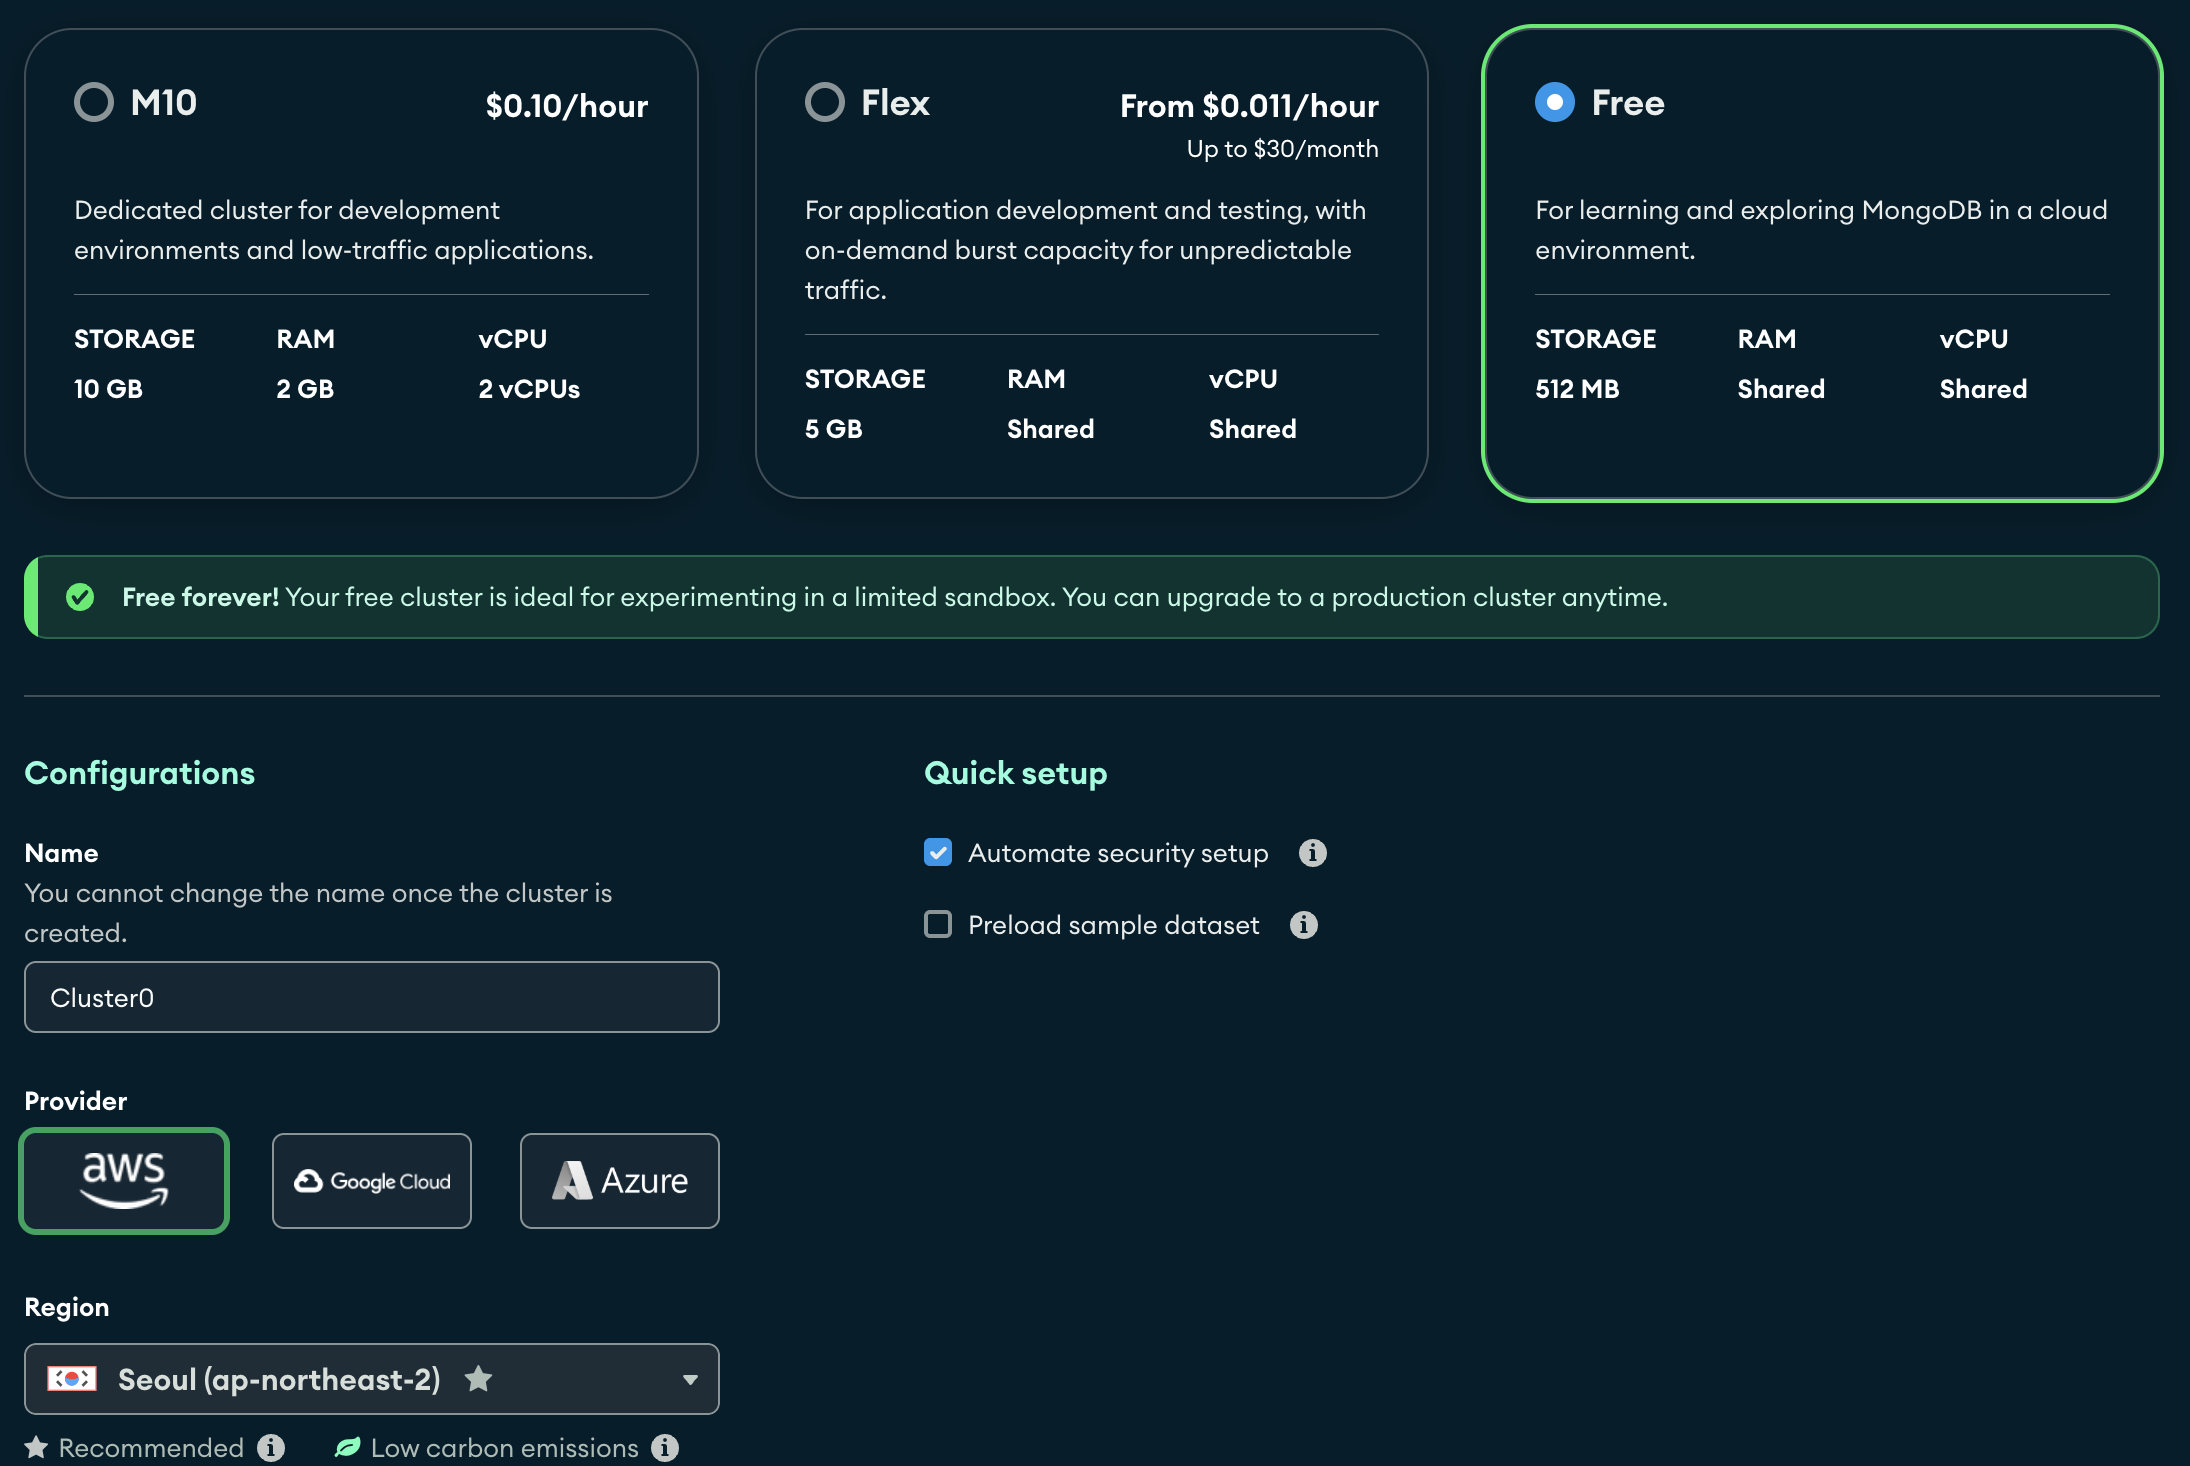This screenshot has height=1466, width=2190.
Task: Click the Free 512 MB storage value
Action: click(1577, 389)
